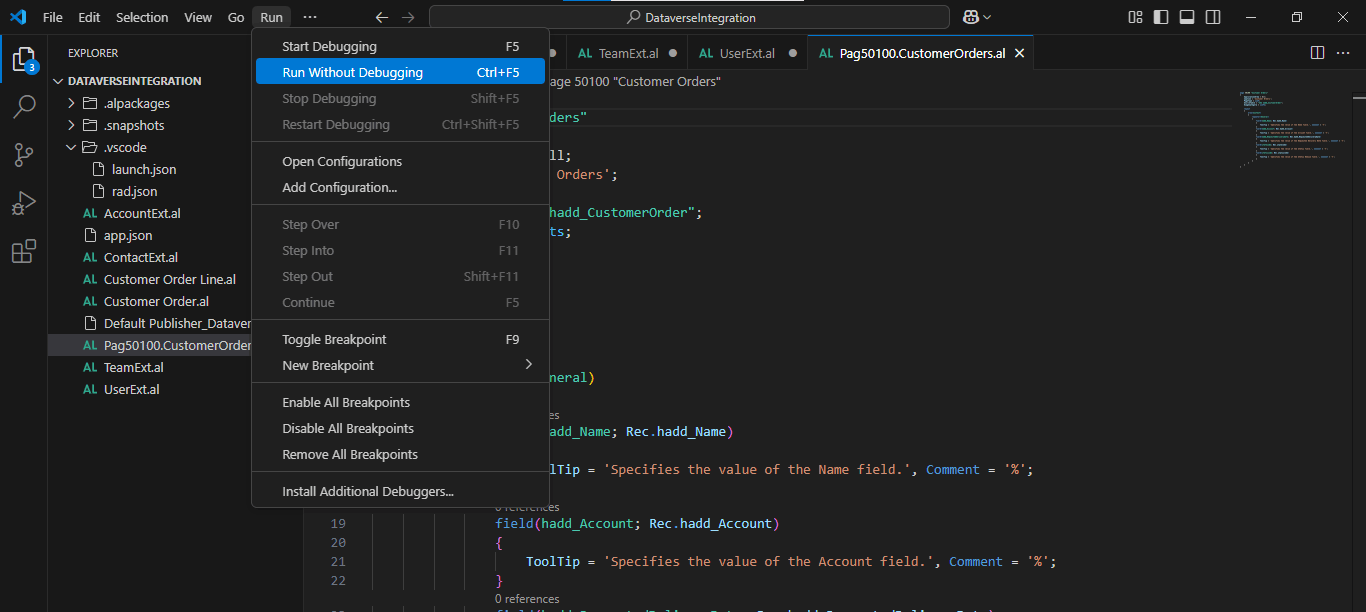Open the Source Control view
1366x612 pixels.
(x=24, y=155)
